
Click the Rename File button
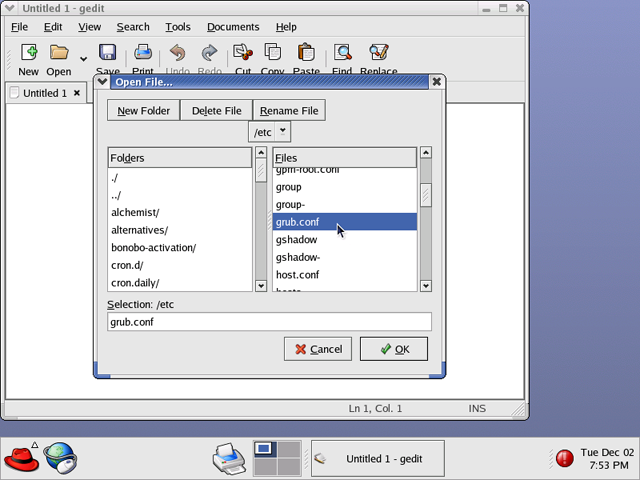point(289,111)
